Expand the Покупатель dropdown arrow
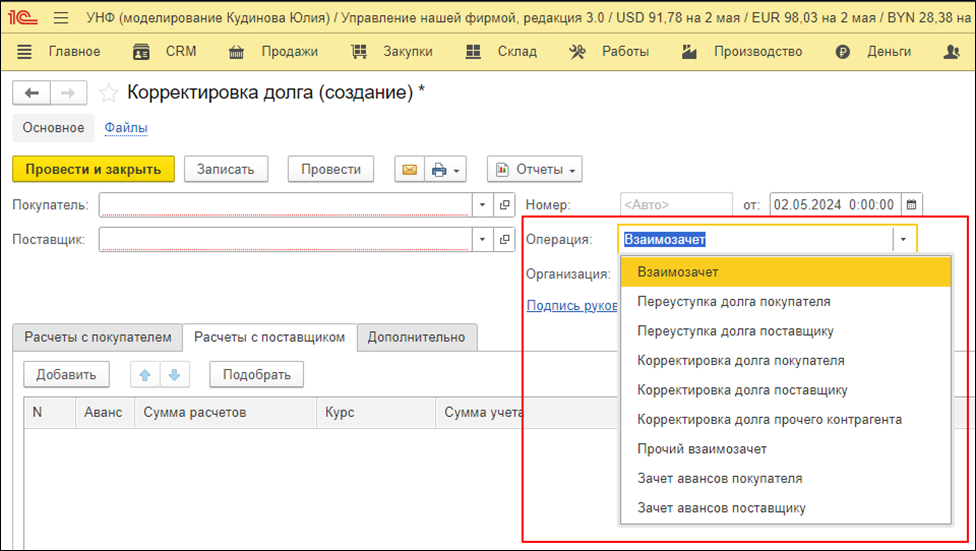 pos(482,205)
